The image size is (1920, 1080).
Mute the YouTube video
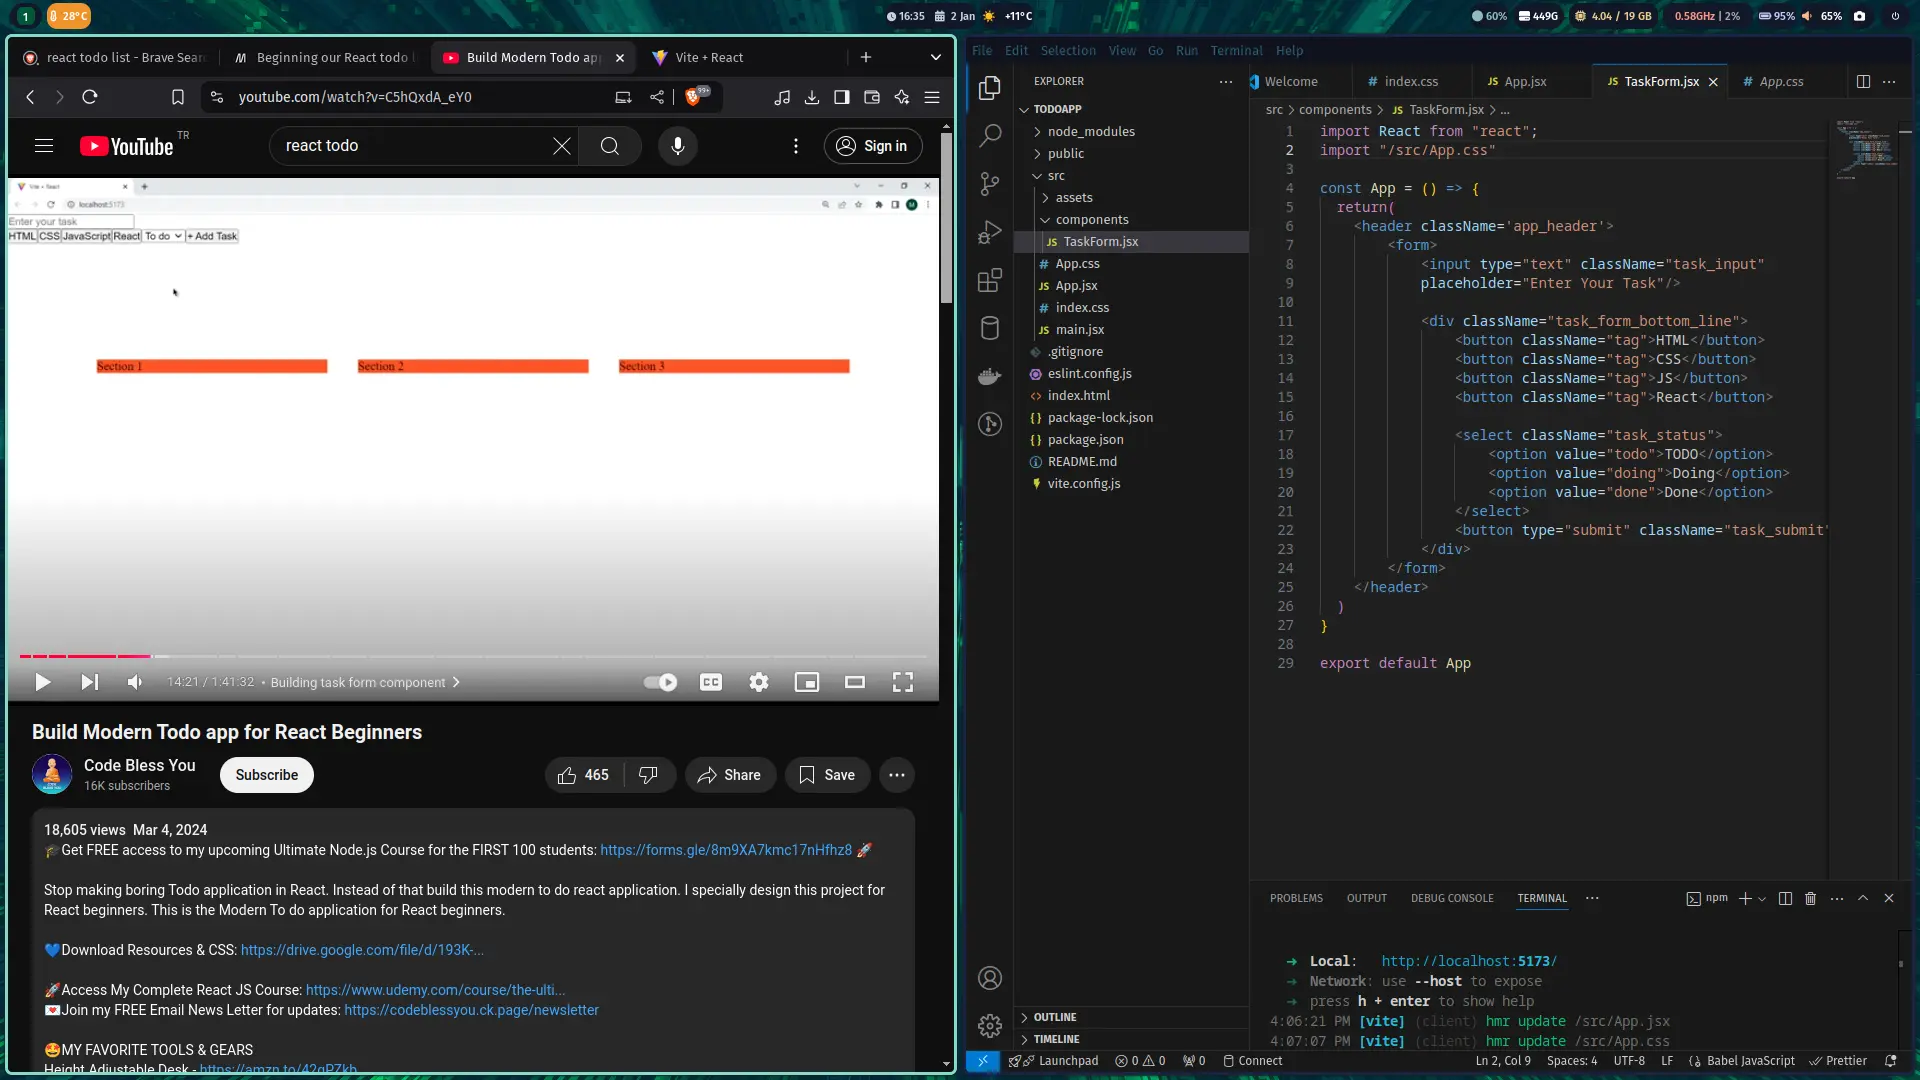click(x=135, y=682)
